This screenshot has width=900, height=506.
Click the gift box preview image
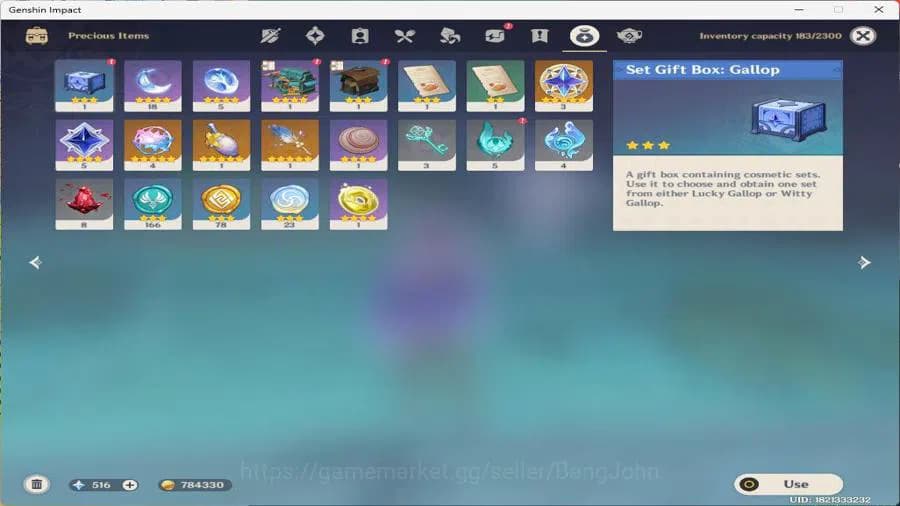[x=789, y=119]
